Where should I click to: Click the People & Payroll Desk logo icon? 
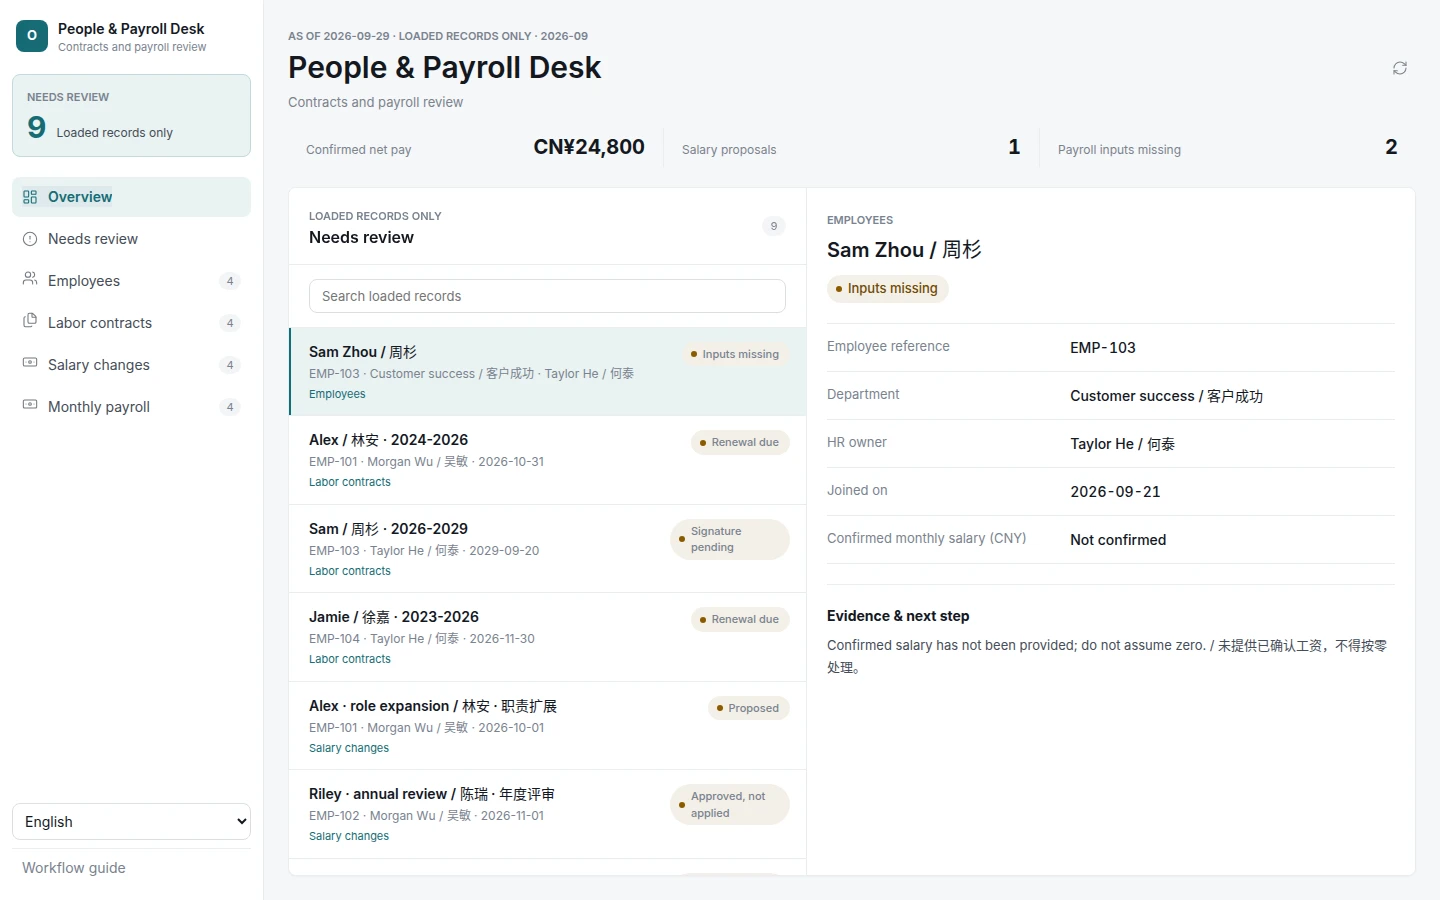32,36
